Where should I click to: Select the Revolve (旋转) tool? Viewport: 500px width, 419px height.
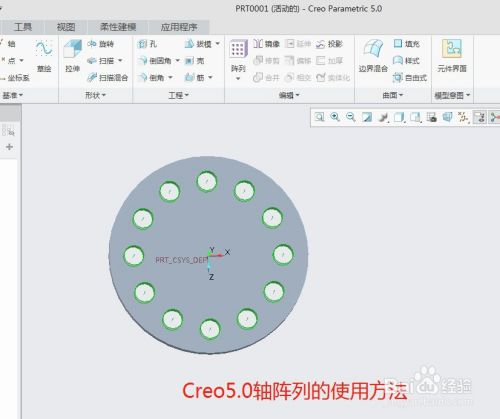point(100,44)
